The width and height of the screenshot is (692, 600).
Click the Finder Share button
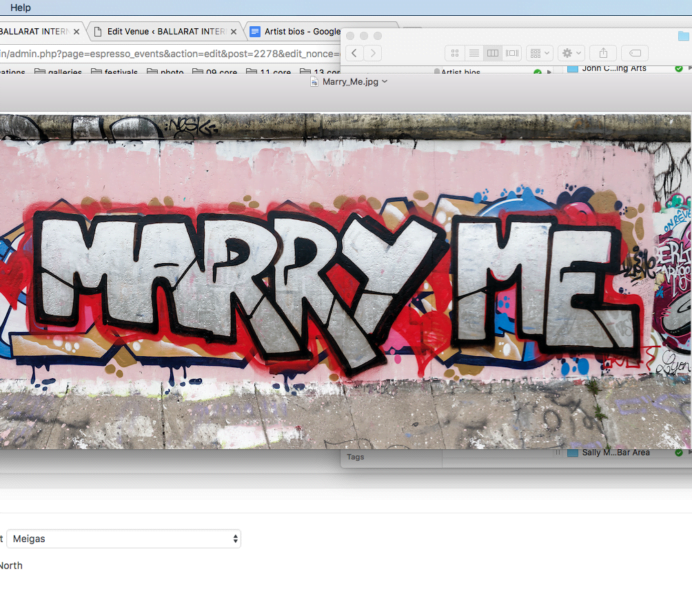603,53
